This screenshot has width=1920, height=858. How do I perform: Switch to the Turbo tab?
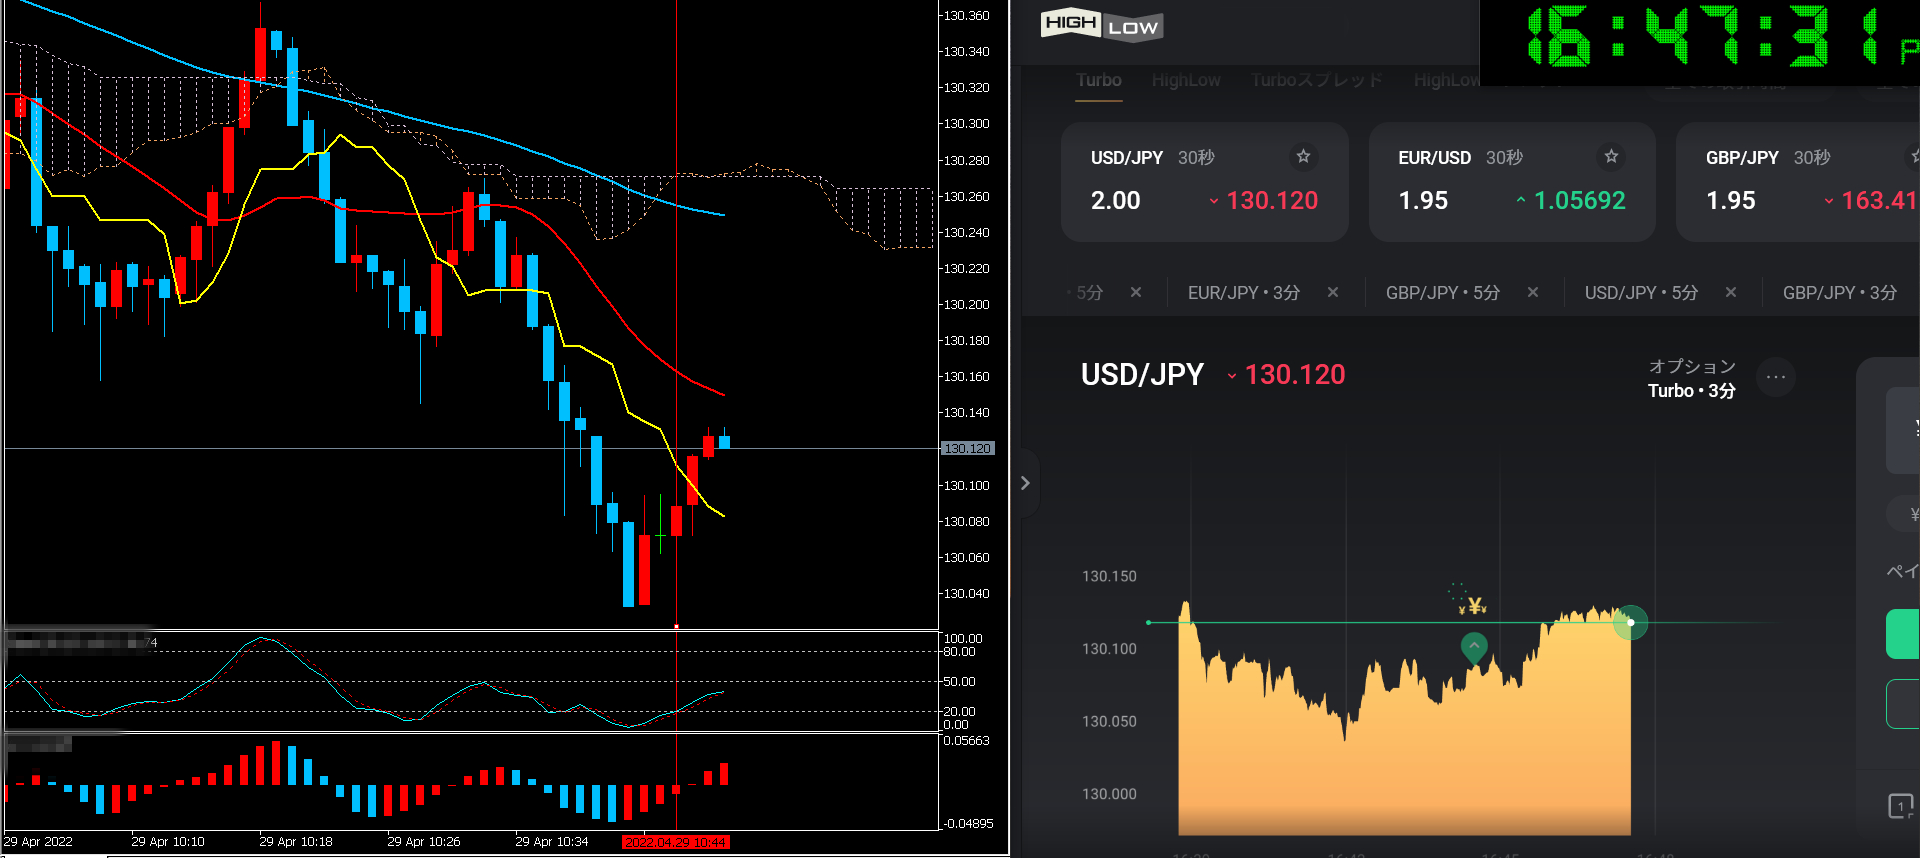point(1098,80)
